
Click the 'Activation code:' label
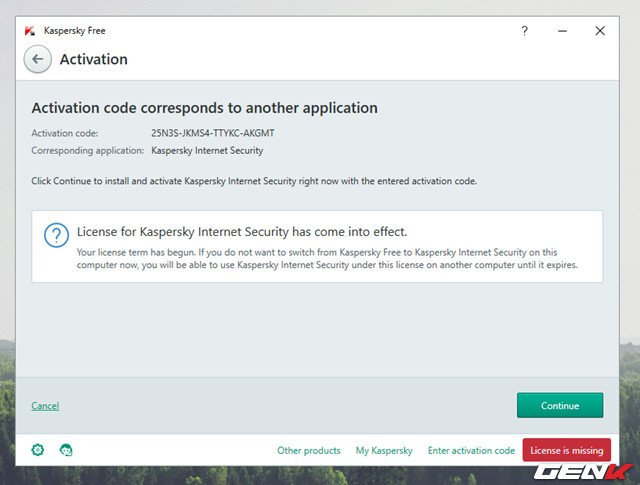tap(64, 133)
